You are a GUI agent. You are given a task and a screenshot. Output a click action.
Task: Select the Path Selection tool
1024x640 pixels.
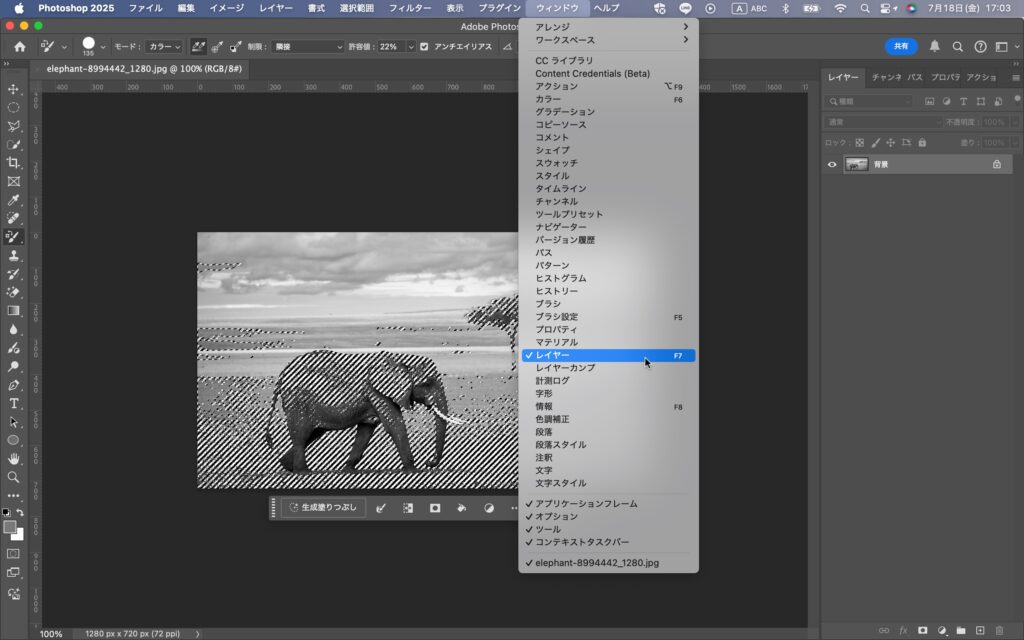[x=13, y=422]
